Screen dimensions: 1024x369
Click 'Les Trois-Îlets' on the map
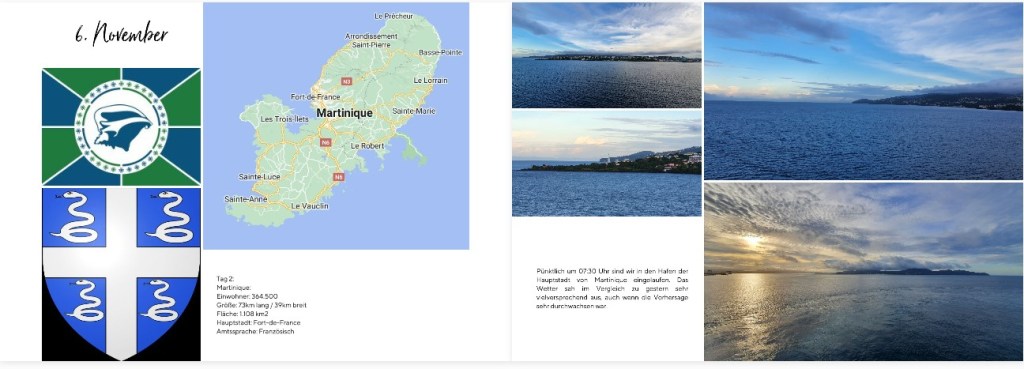[x=284, y=120]
